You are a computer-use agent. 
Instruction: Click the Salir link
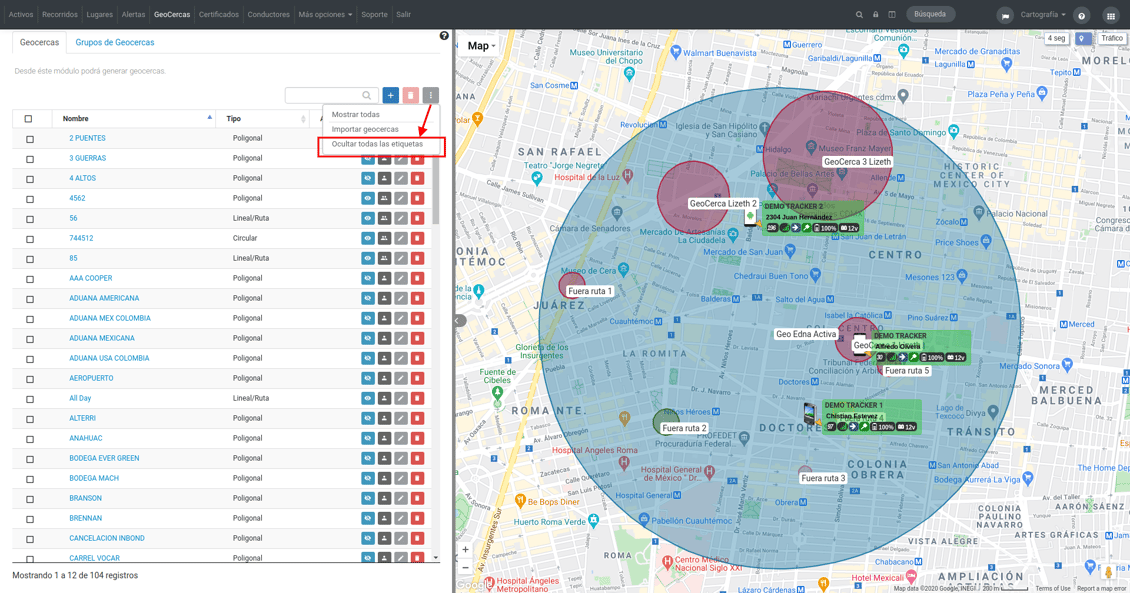(x=404, y=14)
